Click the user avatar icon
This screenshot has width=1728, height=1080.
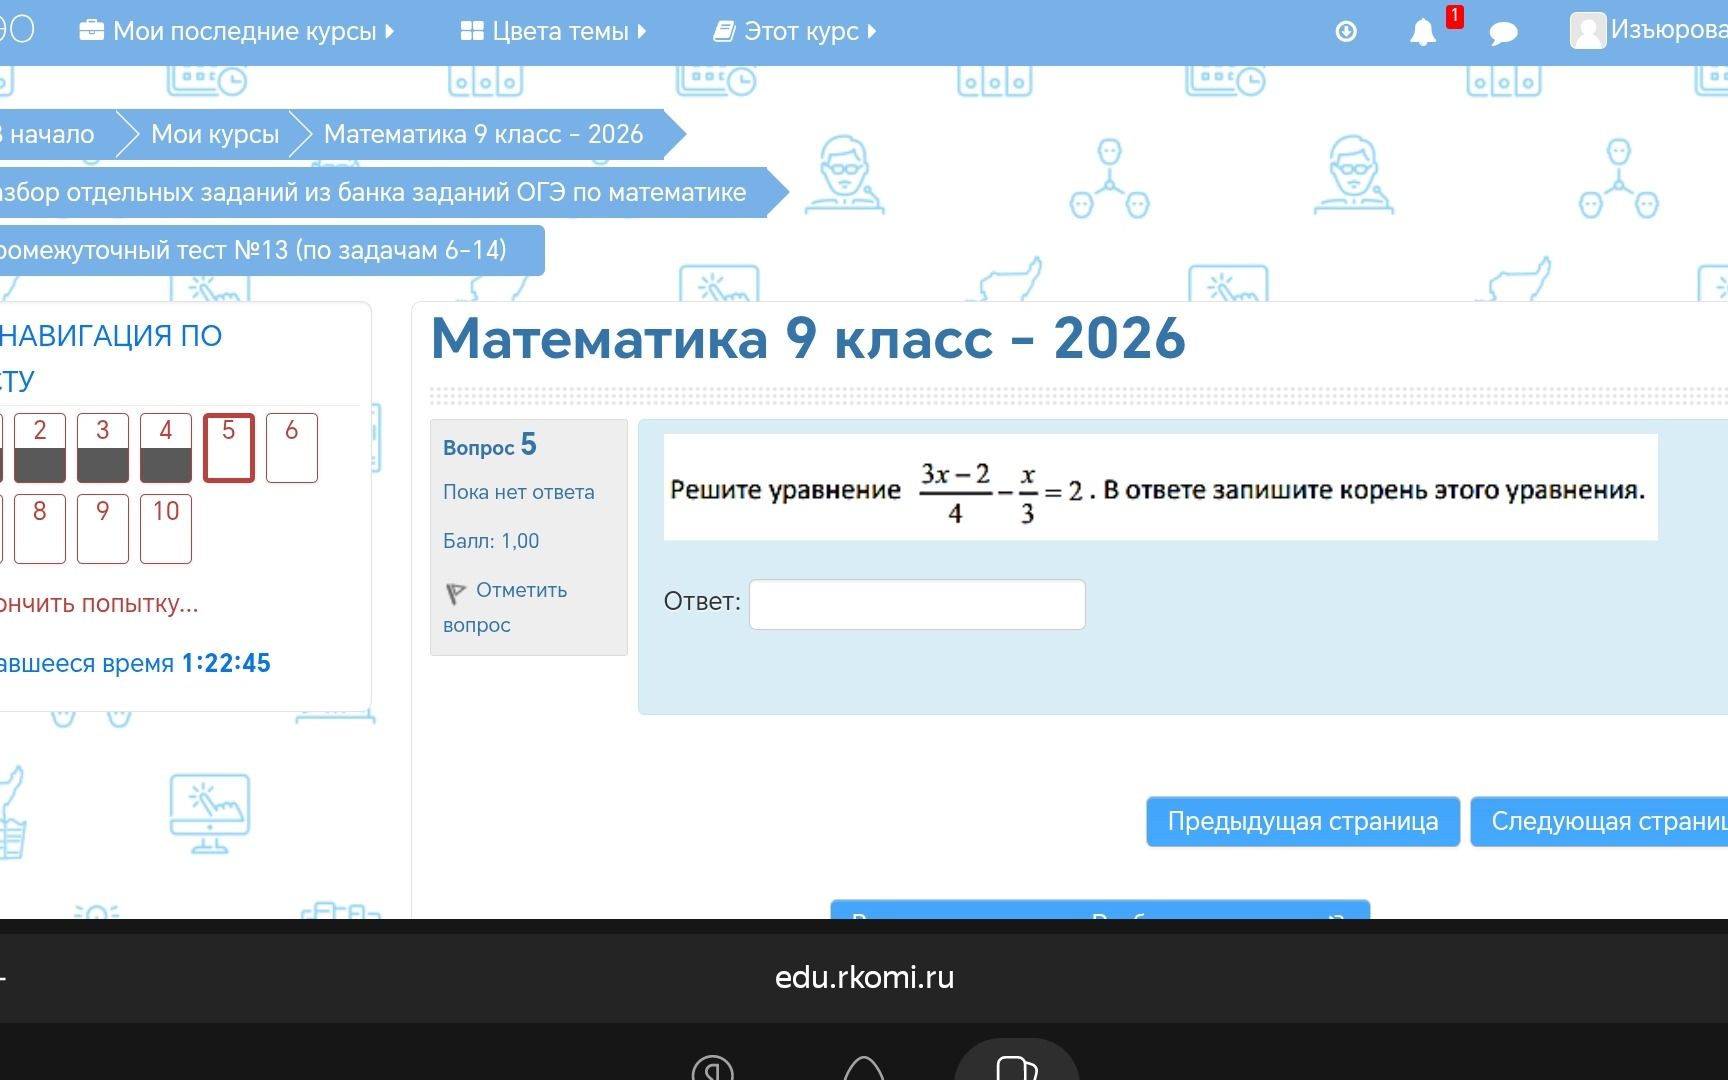tap(1588, 30)
